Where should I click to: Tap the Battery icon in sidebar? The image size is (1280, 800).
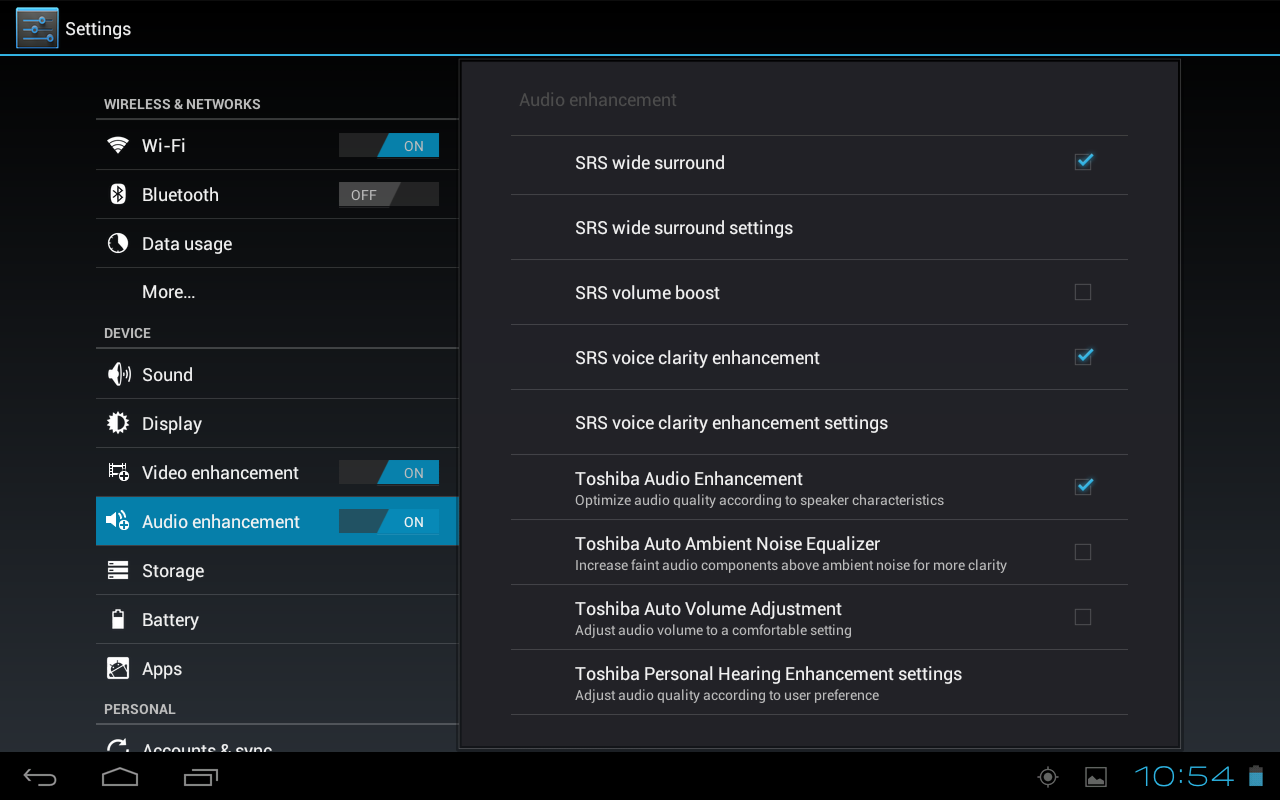(x=118, y=620)
